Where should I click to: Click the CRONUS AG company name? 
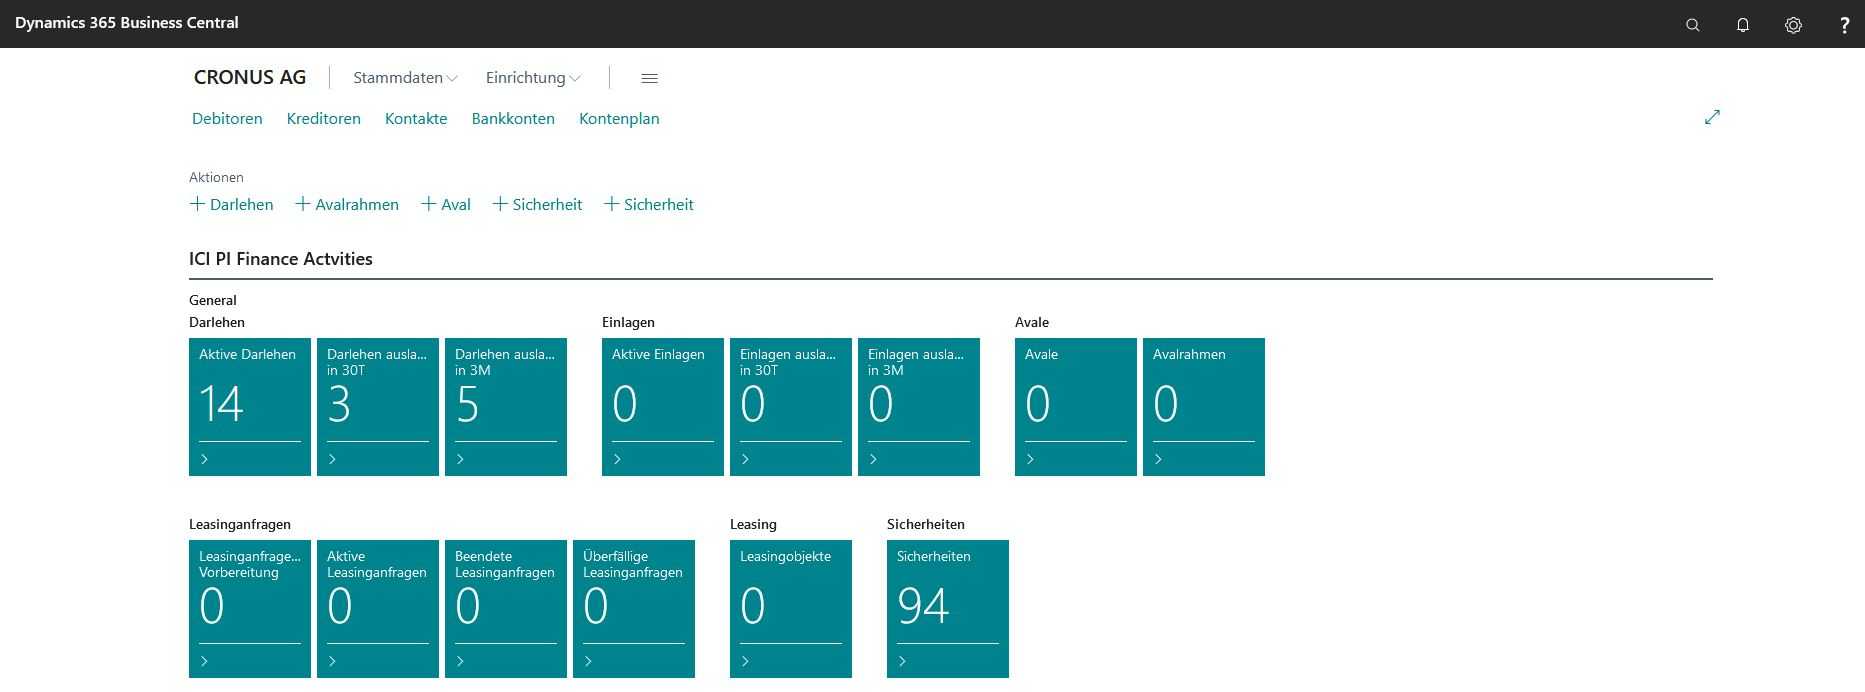point(250,78)
